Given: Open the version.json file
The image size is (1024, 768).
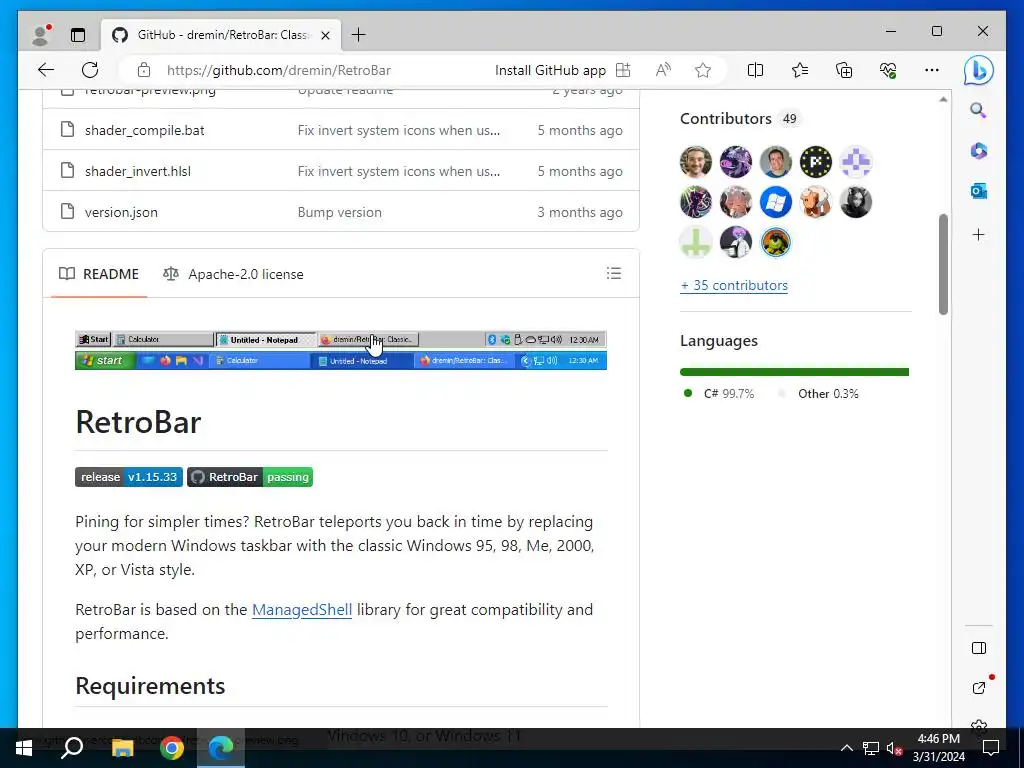Looking at the screenshot, I should pyautogui.click(x=121, y=212).
